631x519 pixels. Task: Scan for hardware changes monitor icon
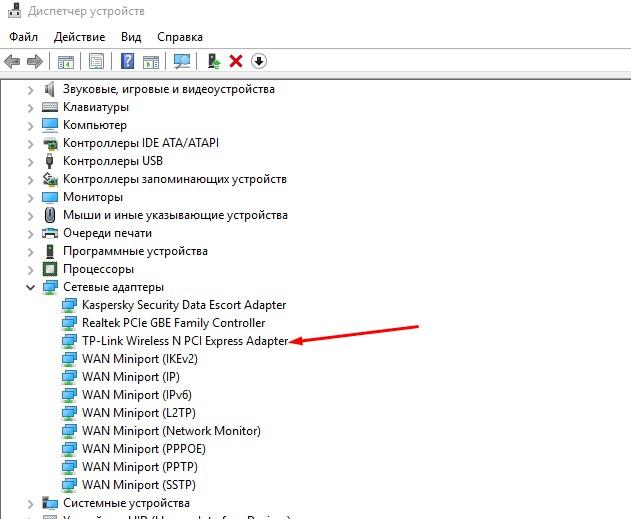tap(182, 61)
